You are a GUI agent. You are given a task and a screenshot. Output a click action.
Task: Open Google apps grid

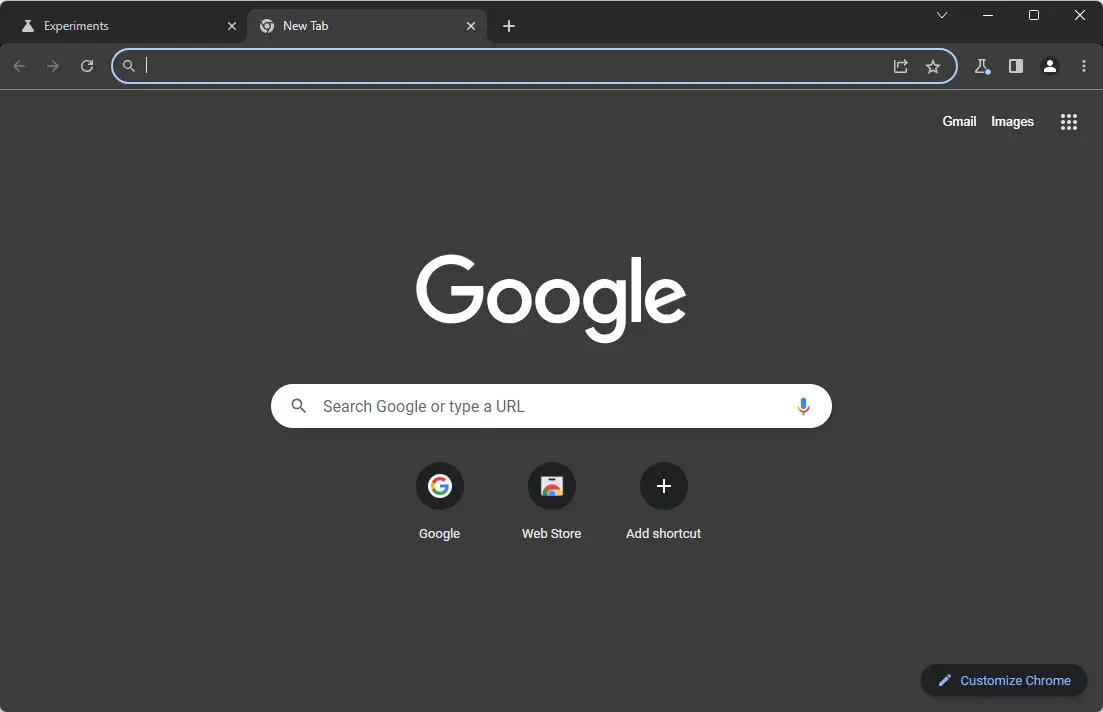(x=1069, y=122)
